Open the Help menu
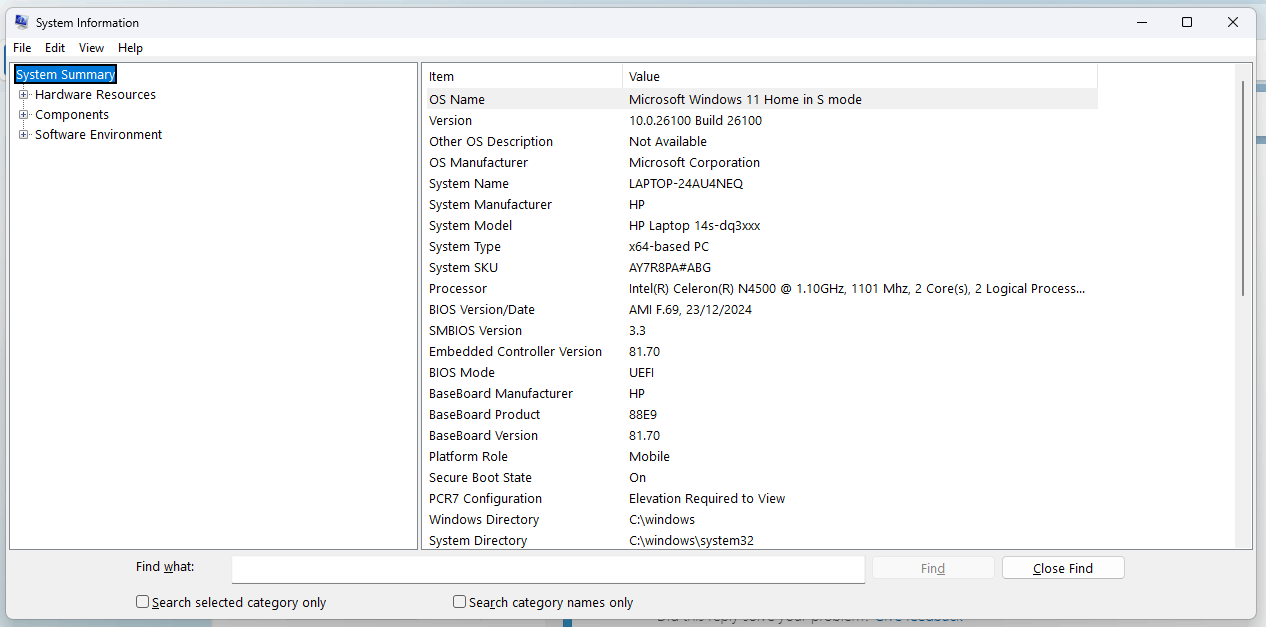Viewport: 1266px width, 627px height. [130, 47]
